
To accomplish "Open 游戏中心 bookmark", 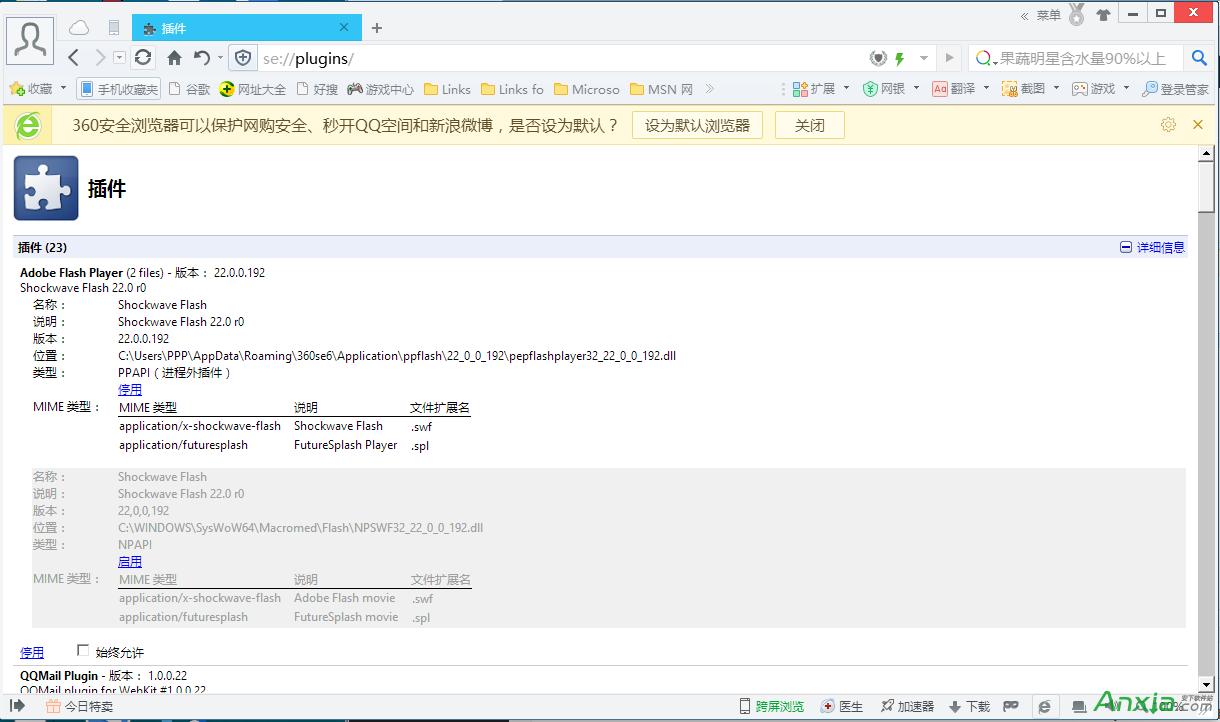I will [380, 89].
